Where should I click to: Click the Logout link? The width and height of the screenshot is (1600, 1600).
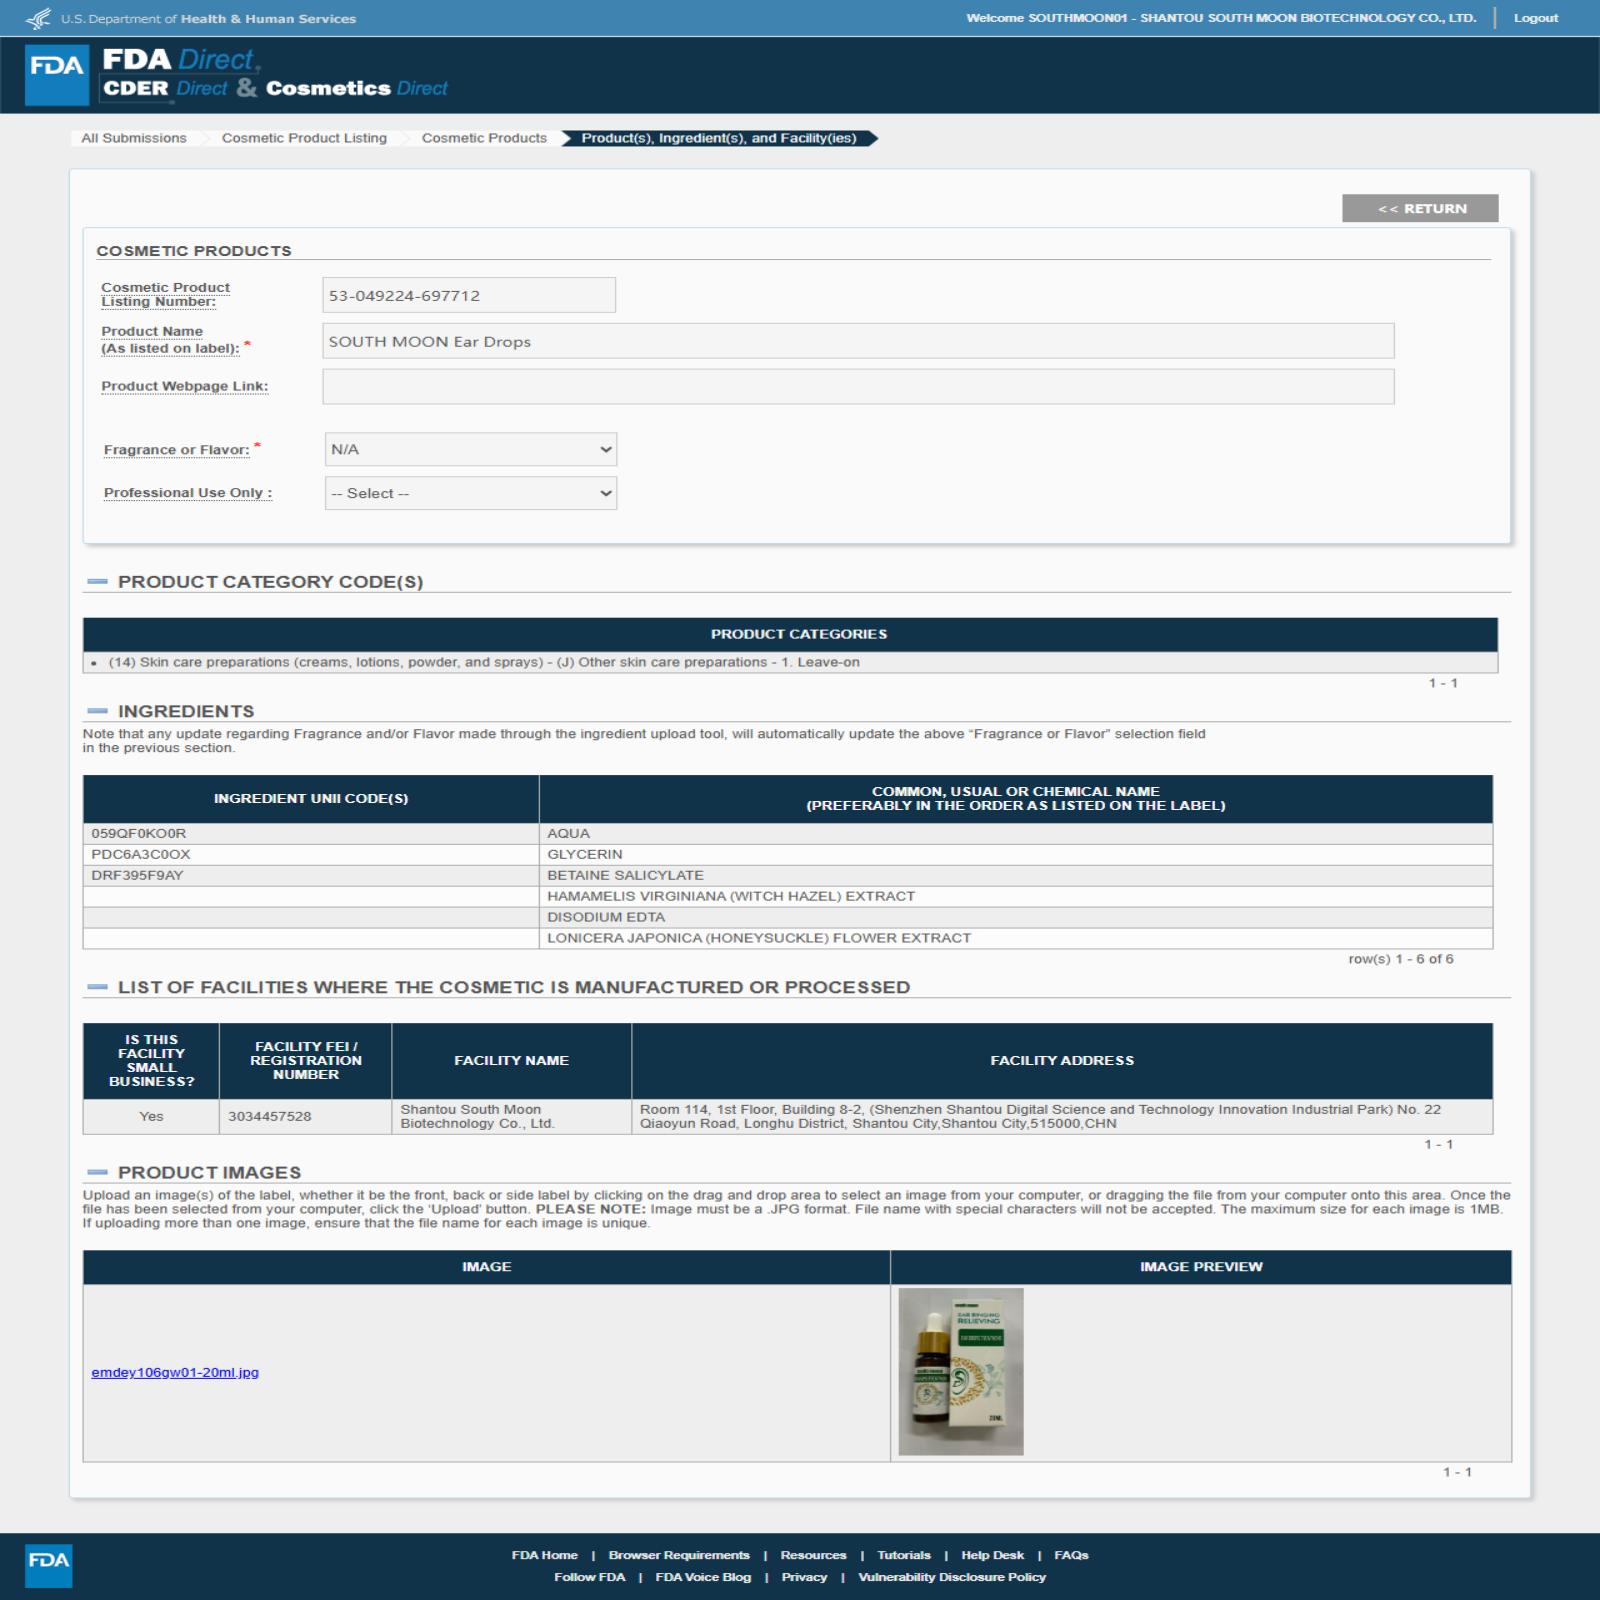[1535, 18]
